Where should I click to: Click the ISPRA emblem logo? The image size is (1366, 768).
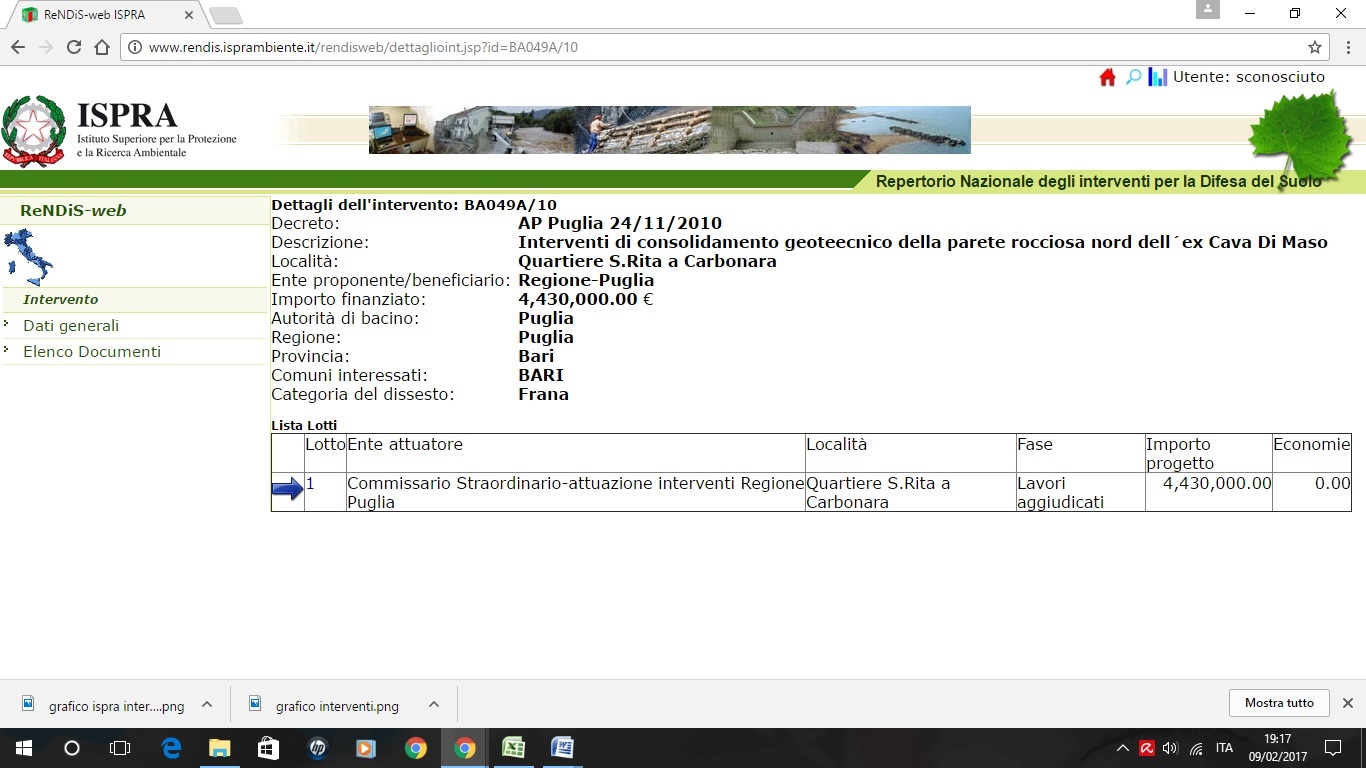click(34, 131)
